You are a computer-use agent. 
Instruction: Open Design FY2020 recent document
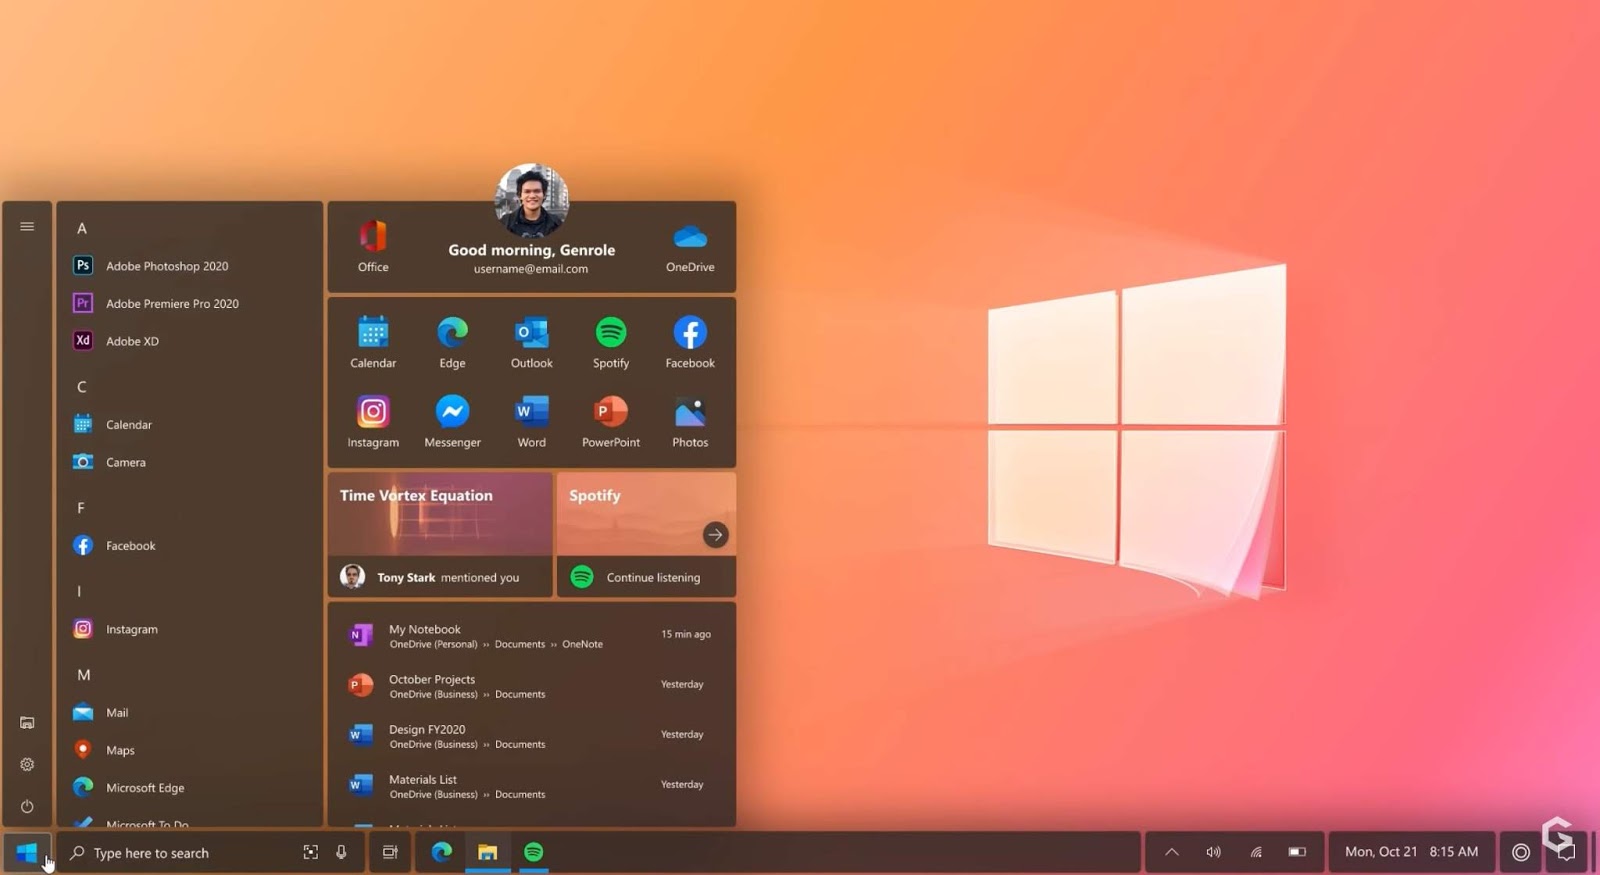click(x=531, y=736)
